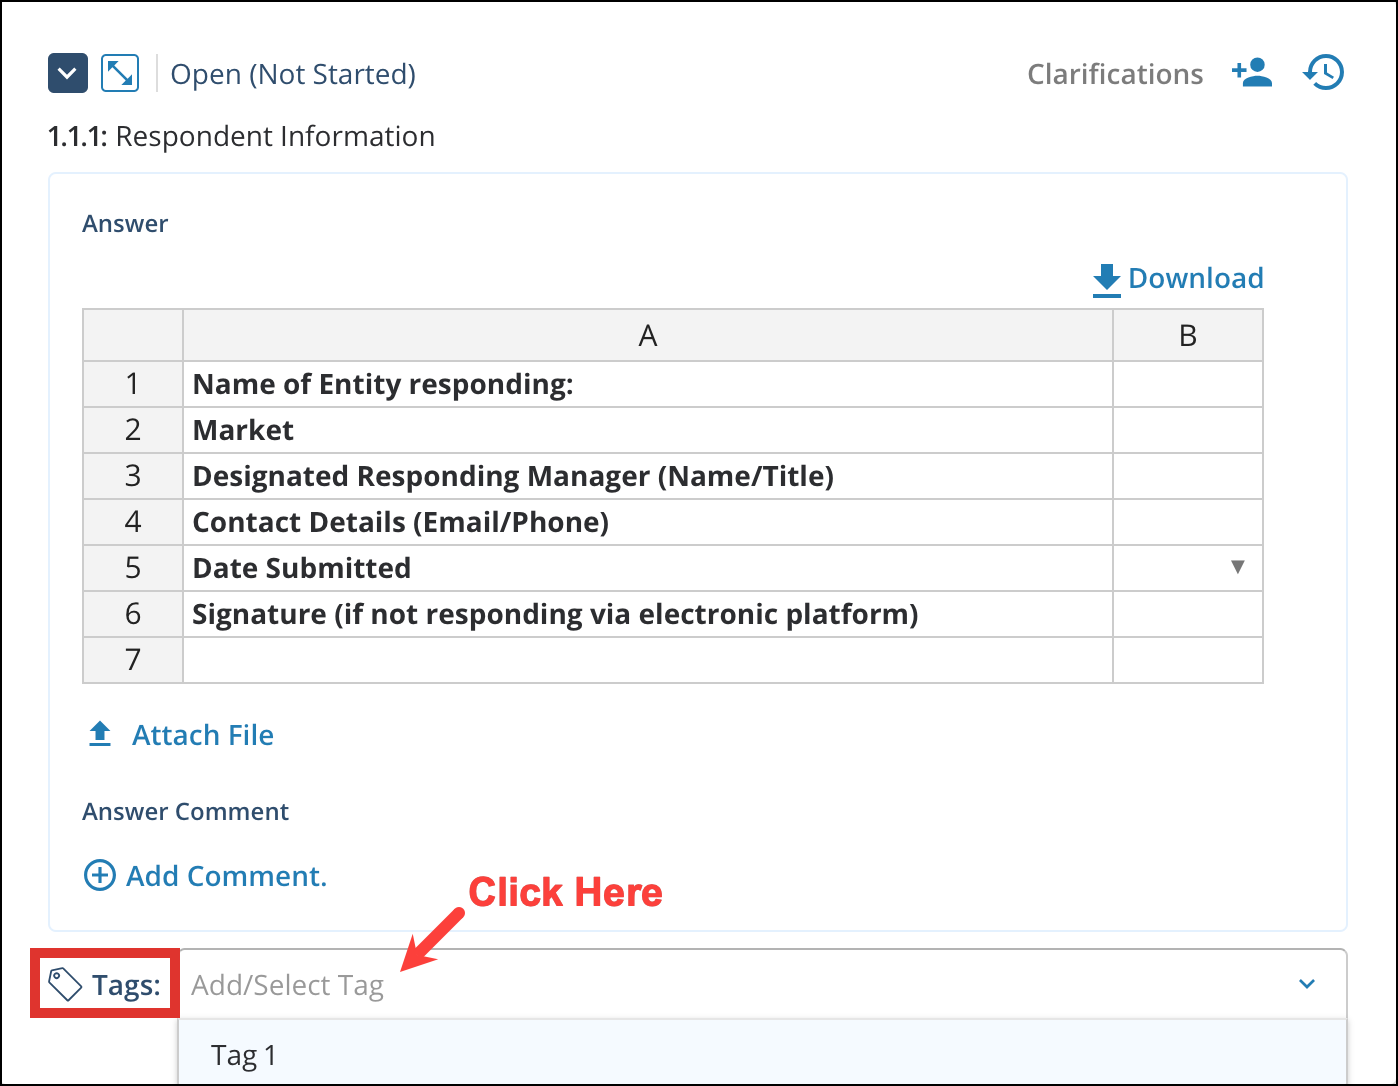Click the Download link
The height and width of the screenshot is (1086, 1398).
tap(1196, 278)
